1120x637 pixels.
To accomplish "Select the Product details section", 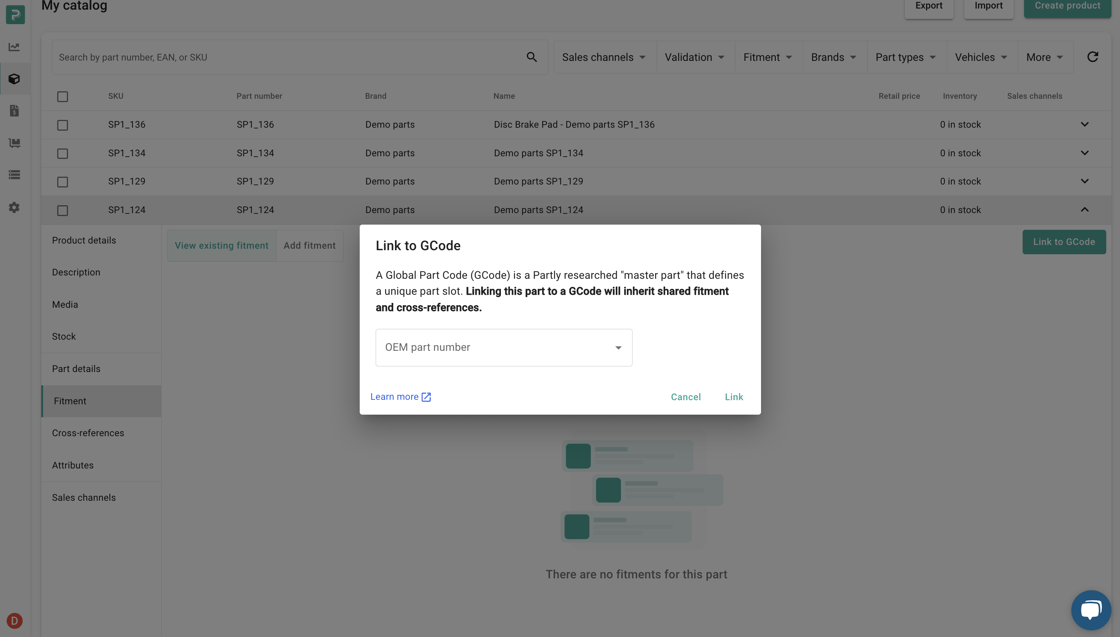I will point(101,241).
